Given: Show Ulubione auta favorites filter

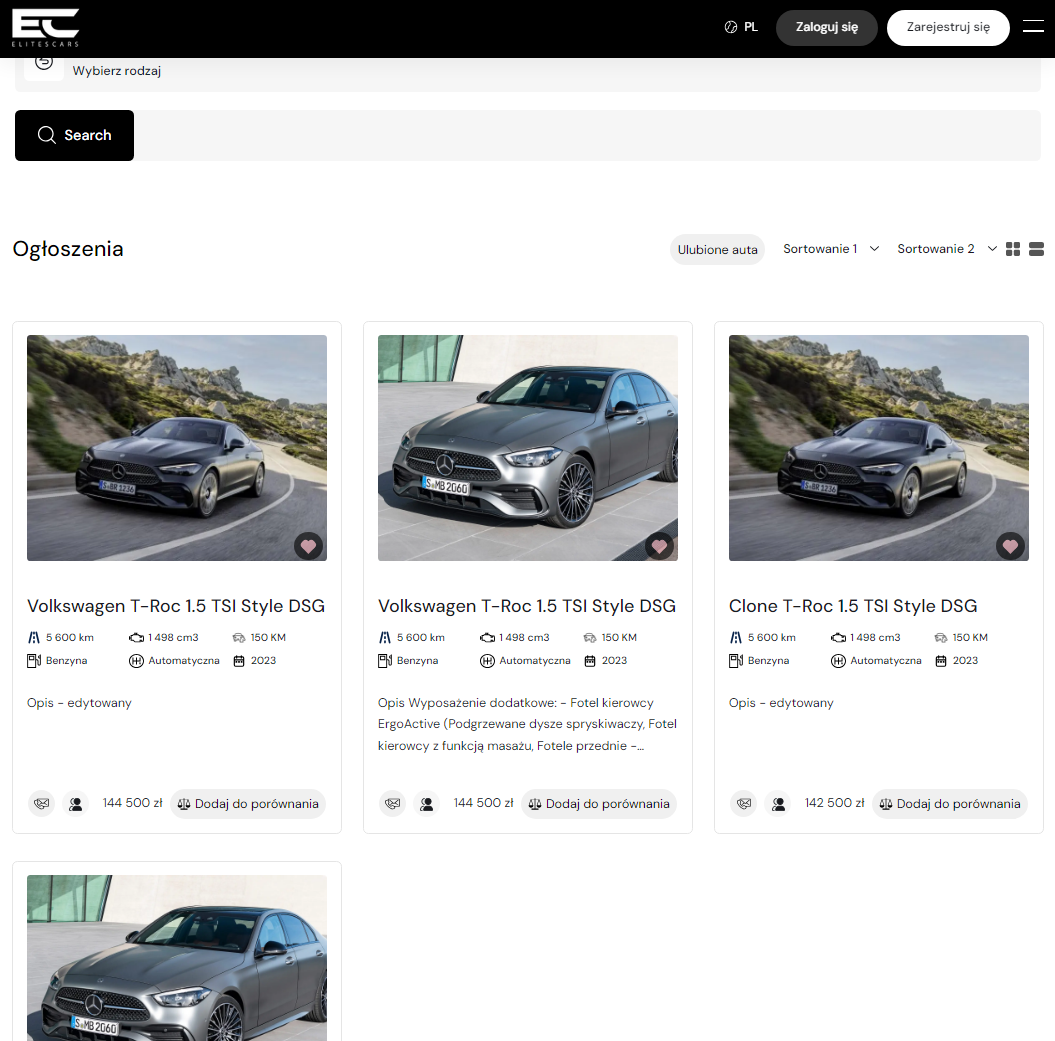Looking at the screenshot, I should click(x=717, y=250).
